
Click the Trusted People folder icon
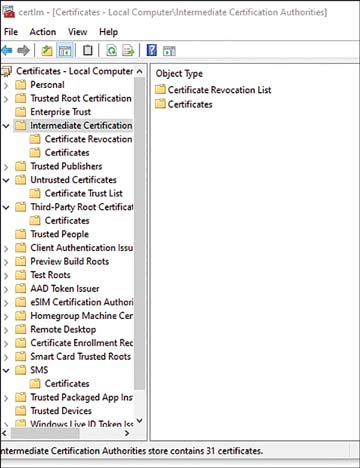coord(21,234)
